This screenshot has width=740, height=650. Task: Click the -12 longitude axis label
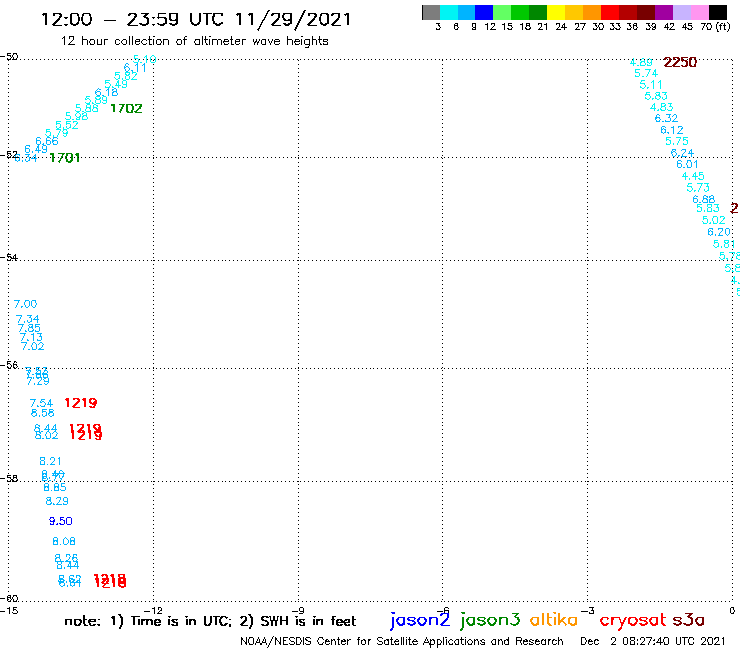pos(153,610)
